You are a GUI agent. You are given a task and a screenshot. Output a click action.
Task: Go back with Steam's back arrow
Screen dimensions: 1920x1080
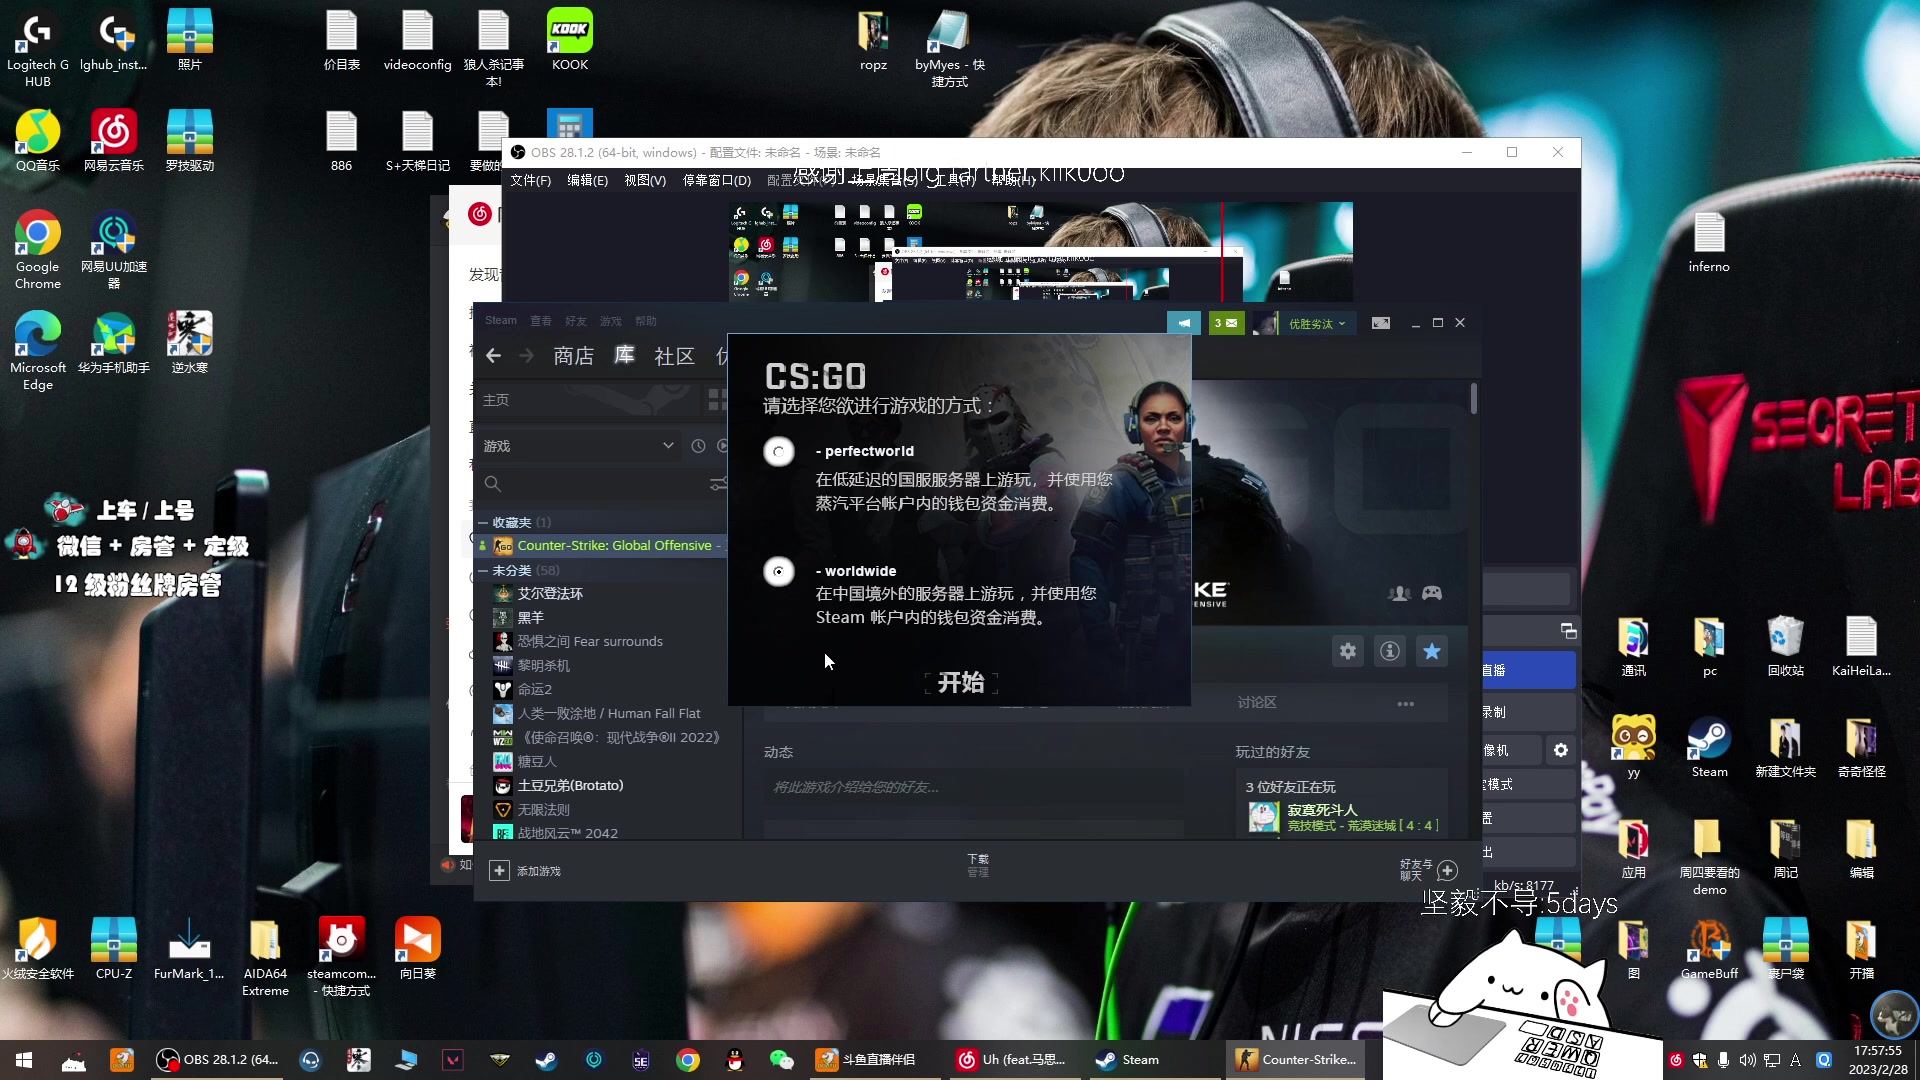(493, 356)
